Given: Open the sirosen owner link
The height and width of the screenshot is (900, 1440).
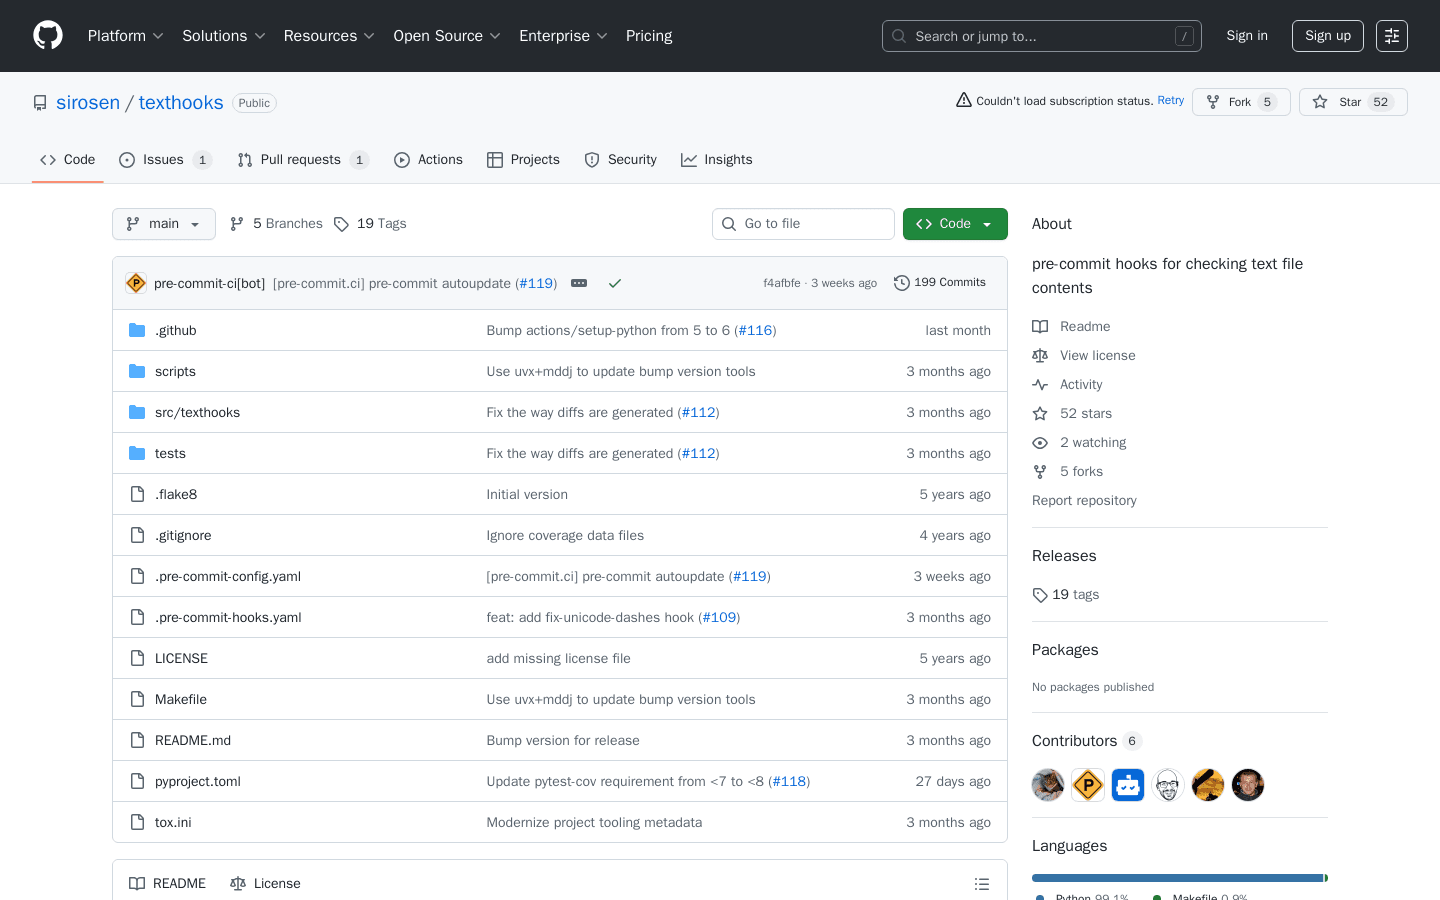Looking at the screenshot, I should tap(88, 103).
